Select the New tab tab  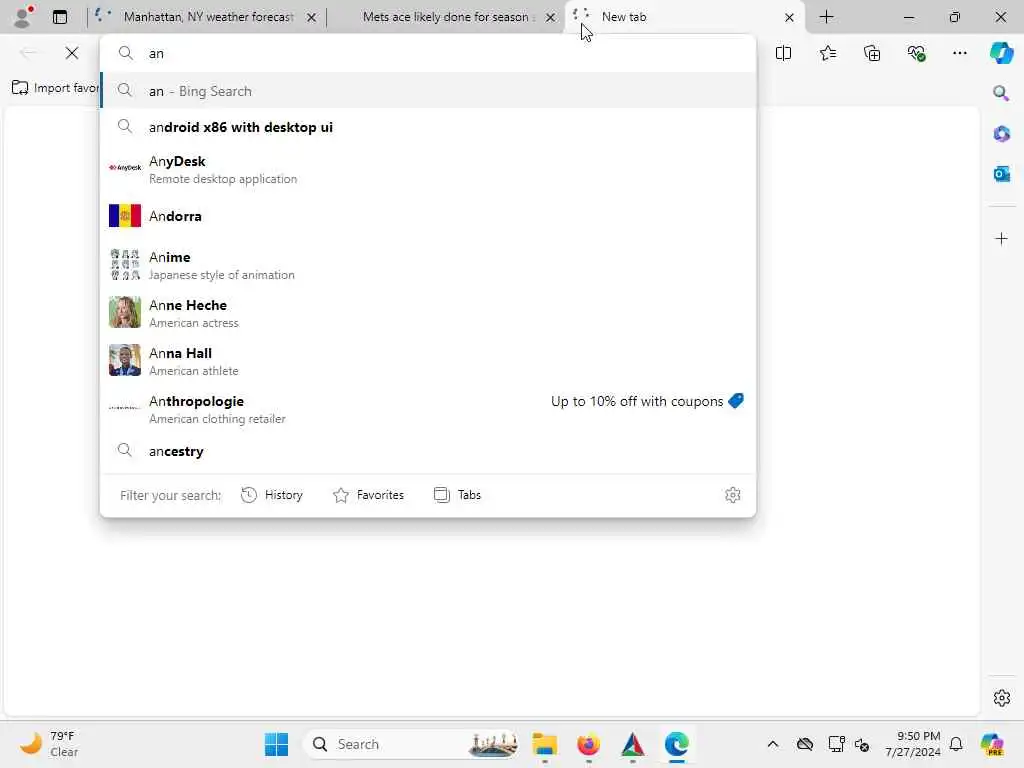click(684, 17)
